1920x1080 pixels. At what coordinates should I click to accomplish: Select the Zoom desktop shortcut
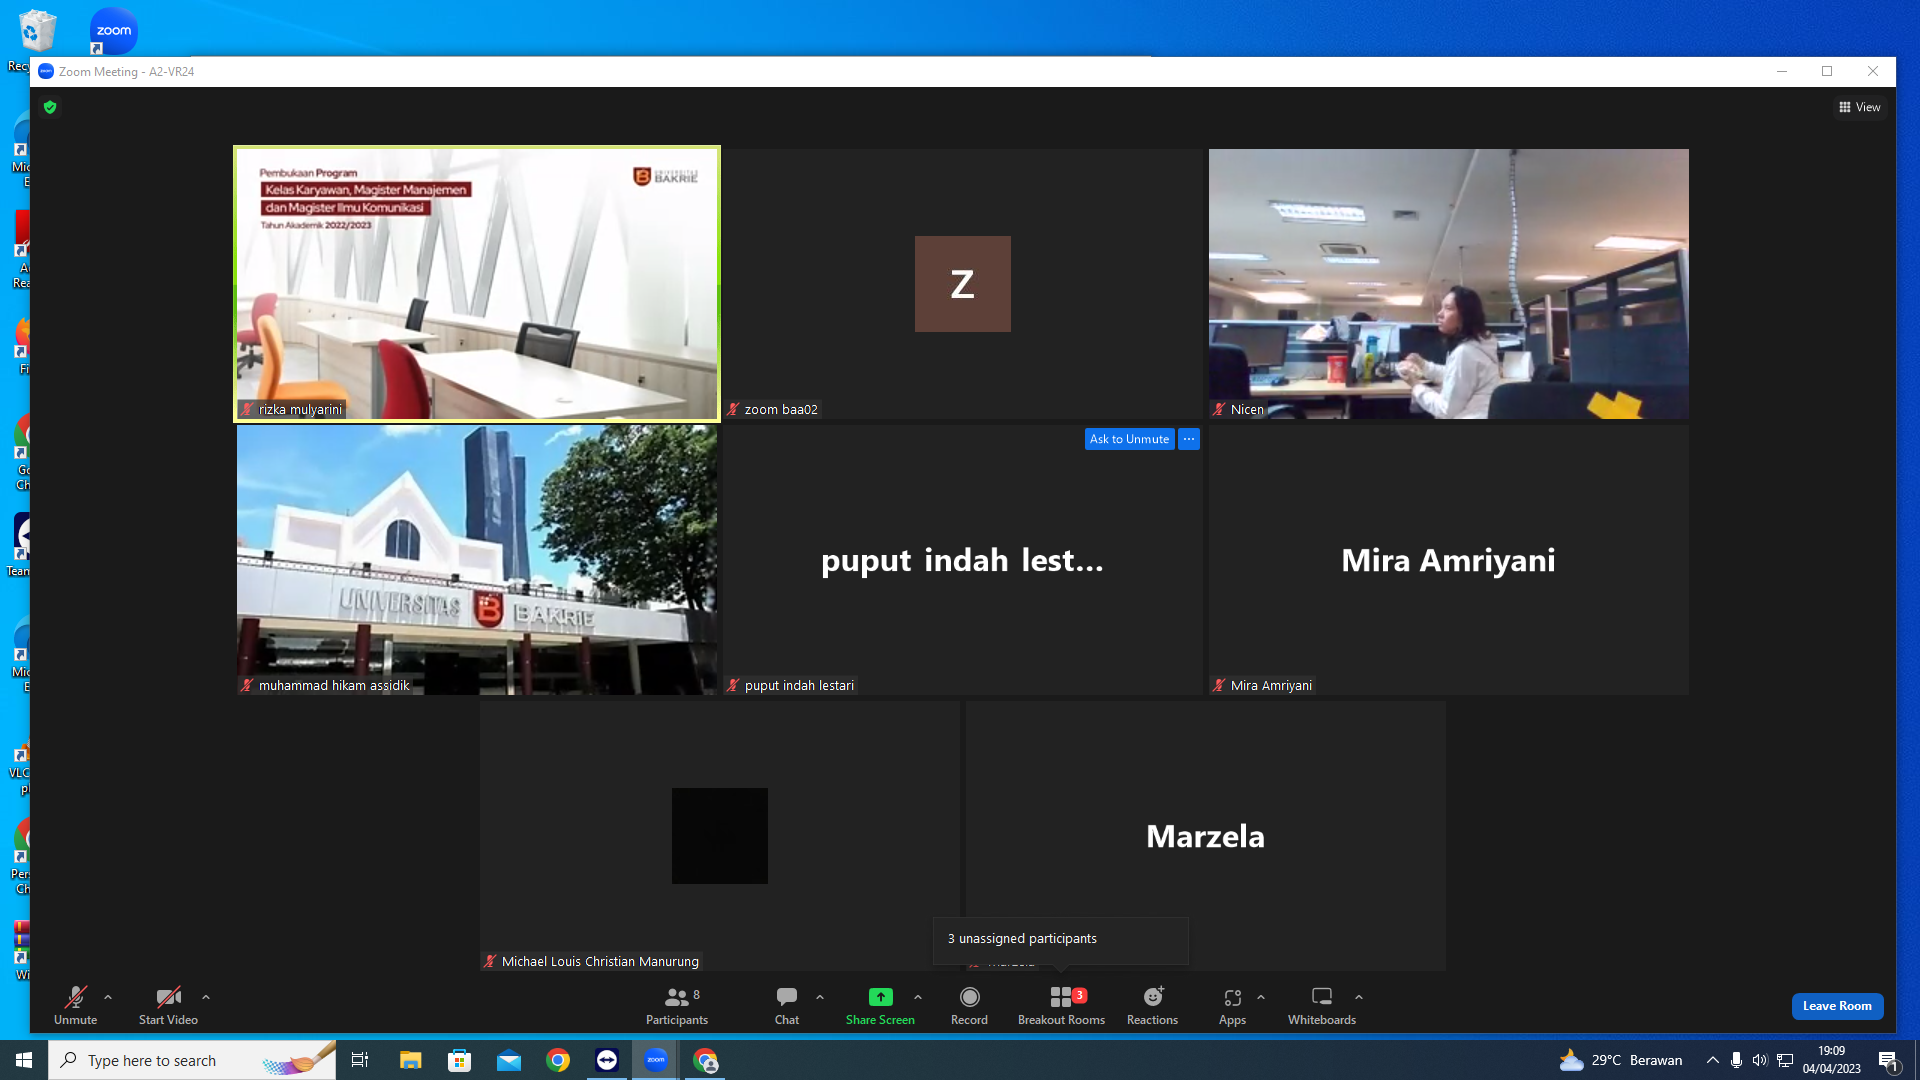[x=113, y=31]
